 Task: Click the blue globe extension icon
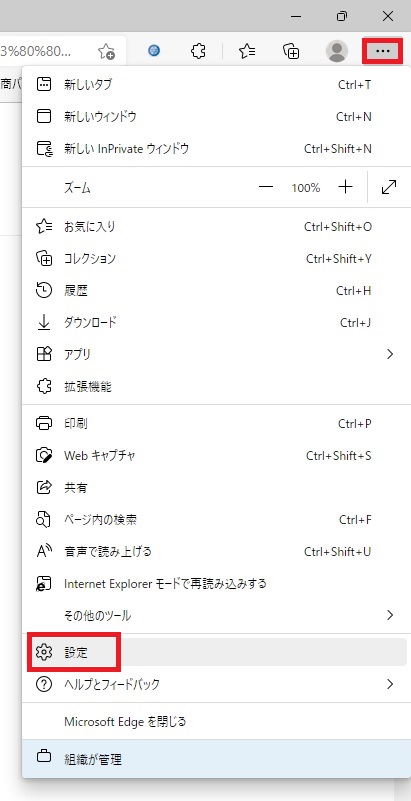click(154, 50)
